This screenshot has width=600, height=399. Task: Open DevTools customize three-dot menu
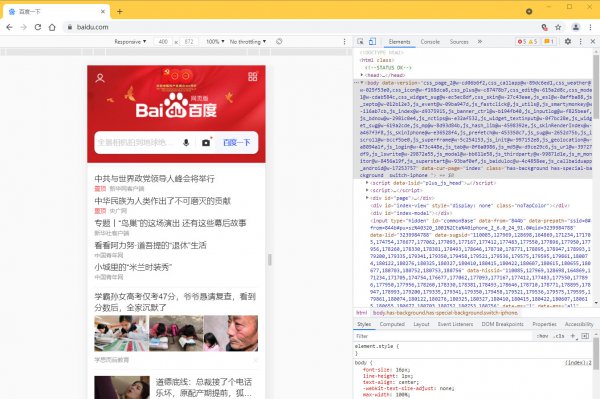point(580,41)
